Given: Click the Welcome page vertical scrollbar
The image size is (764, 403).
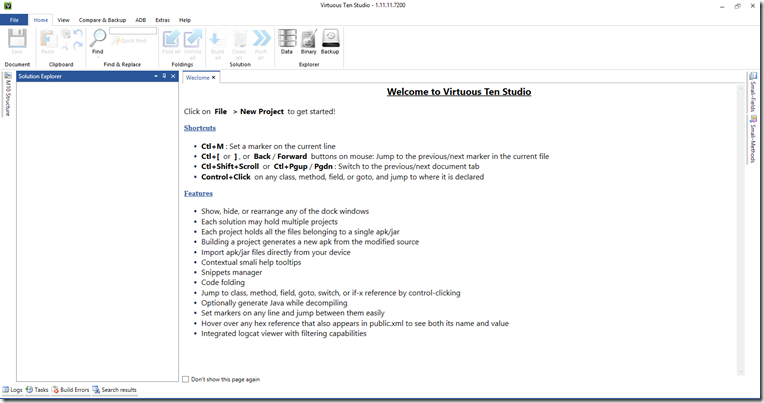Looking at the screenshot, I should point(741,229).
